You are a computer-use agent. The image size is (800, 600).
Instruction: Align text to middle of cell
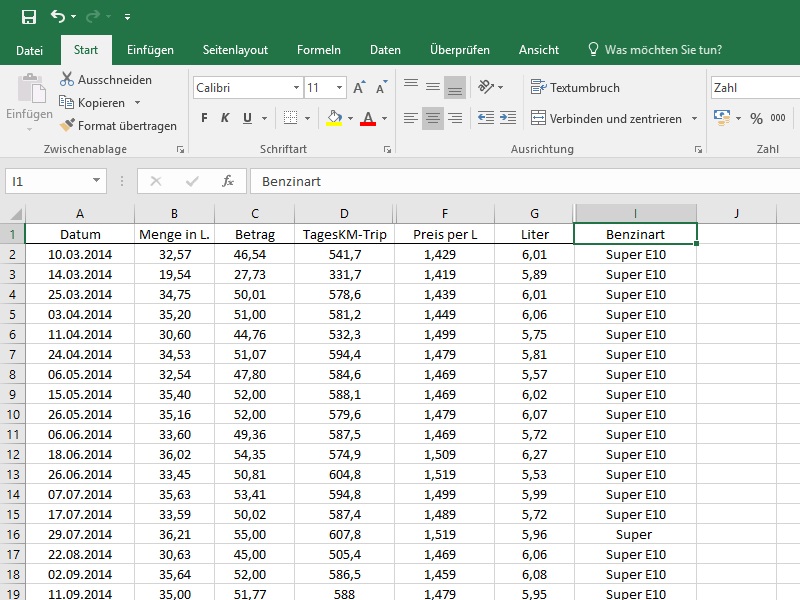[433, 87]
